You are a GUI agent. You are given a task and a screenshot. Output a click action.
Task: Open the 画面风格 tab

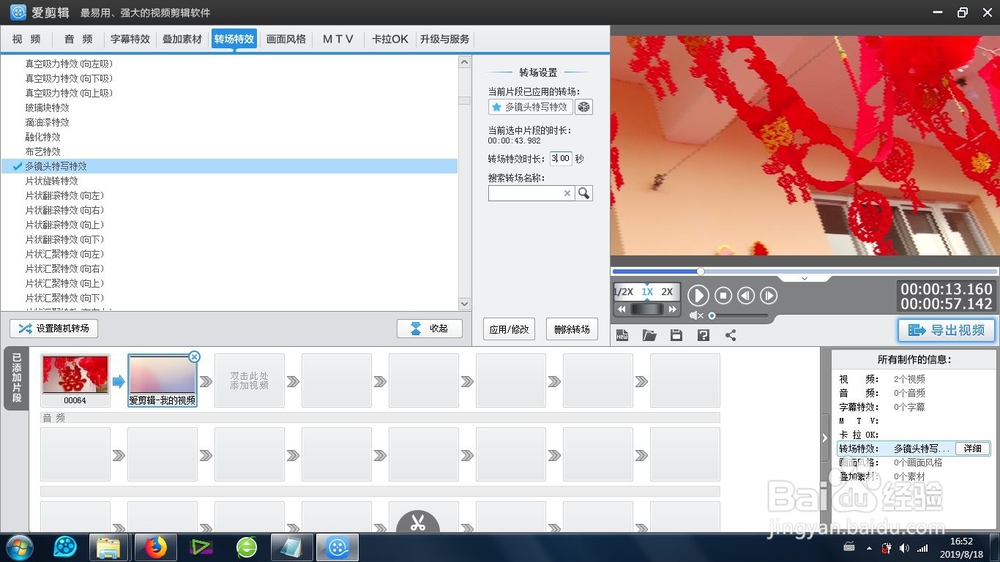pyautogui.click(x=286, y=39)
